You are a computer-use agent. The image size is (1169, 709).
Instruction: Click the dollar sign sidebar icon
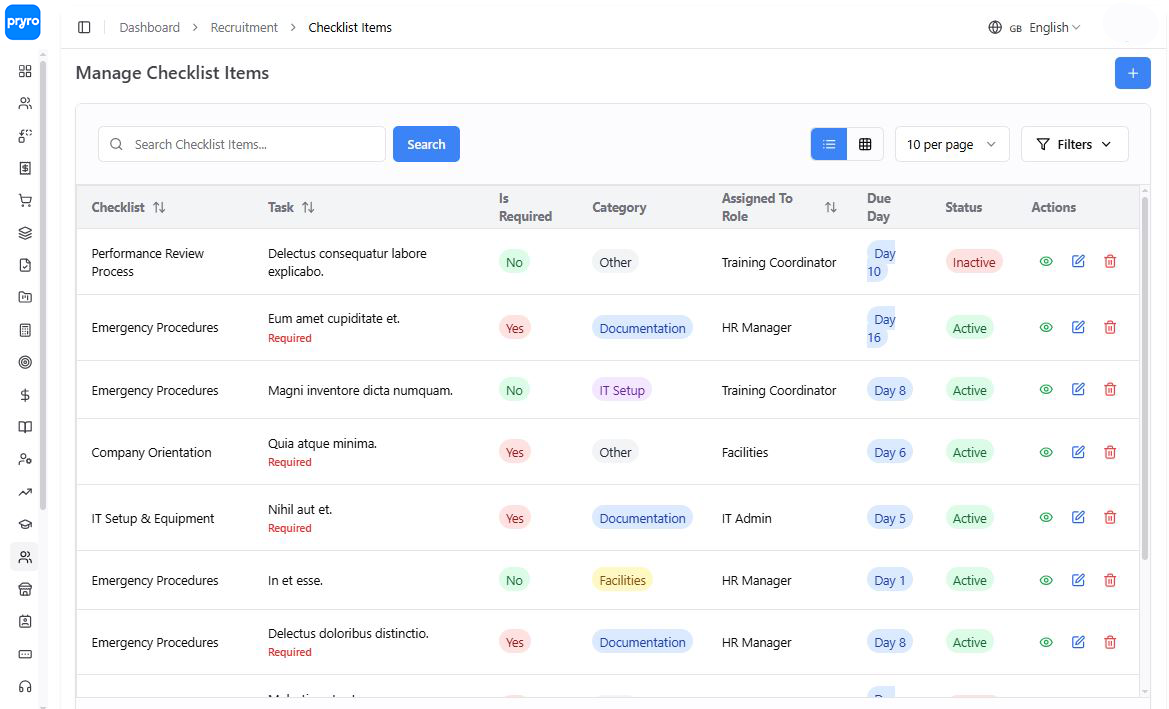pyautogui.click(x=25, y=395)
